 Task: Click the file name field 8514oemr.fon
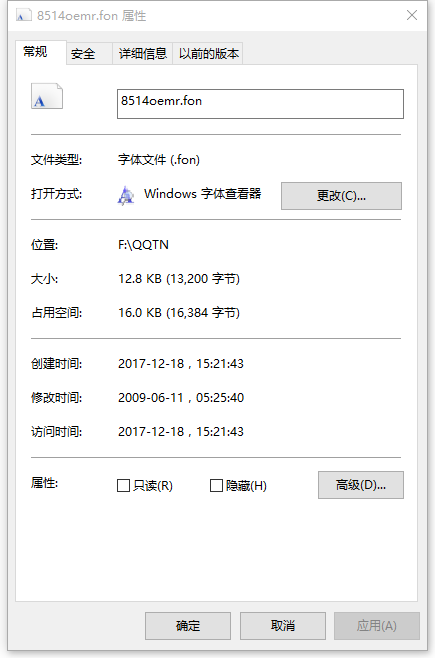point(260,104)
